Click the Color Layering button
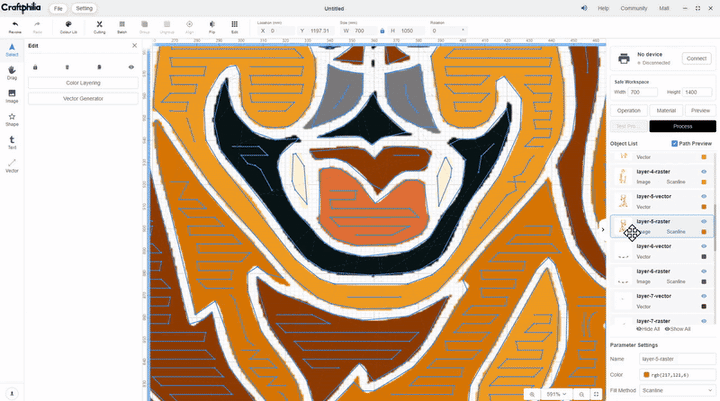 click(x=83, y=83)
